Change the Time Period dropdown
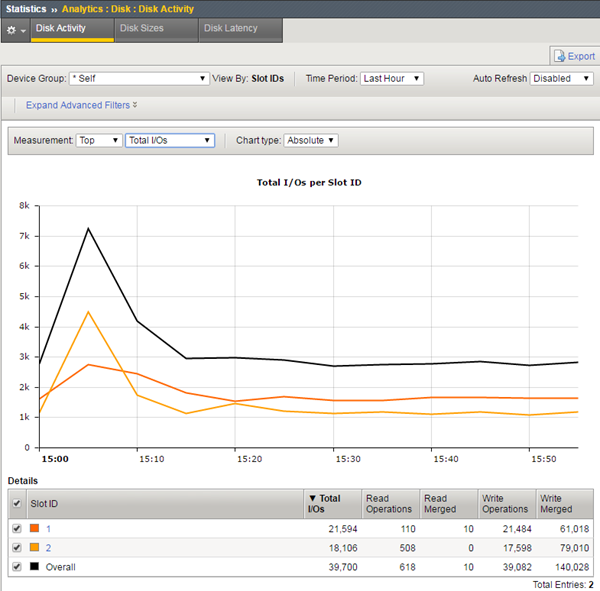600x591 pixels. pyautogui.click(x=391, y=78)
